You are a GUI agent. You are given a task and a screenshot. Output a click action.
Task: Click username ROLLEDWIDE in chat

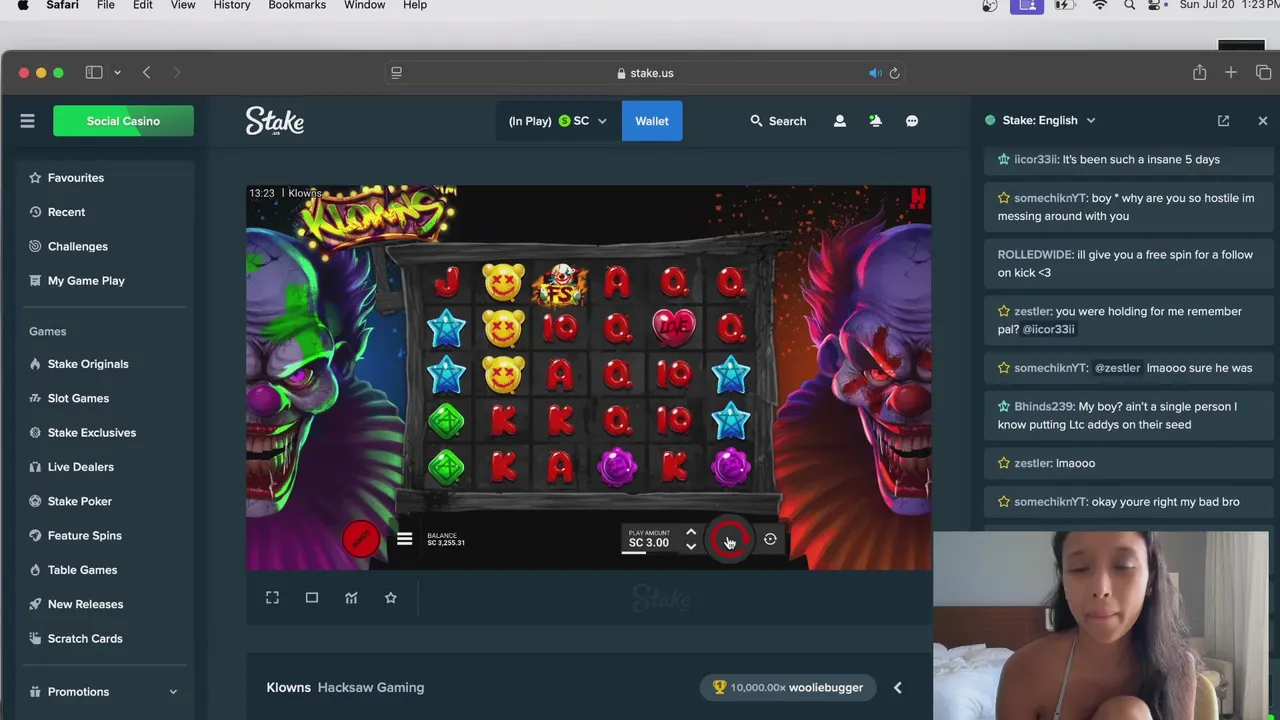[x=1035, y=255]
